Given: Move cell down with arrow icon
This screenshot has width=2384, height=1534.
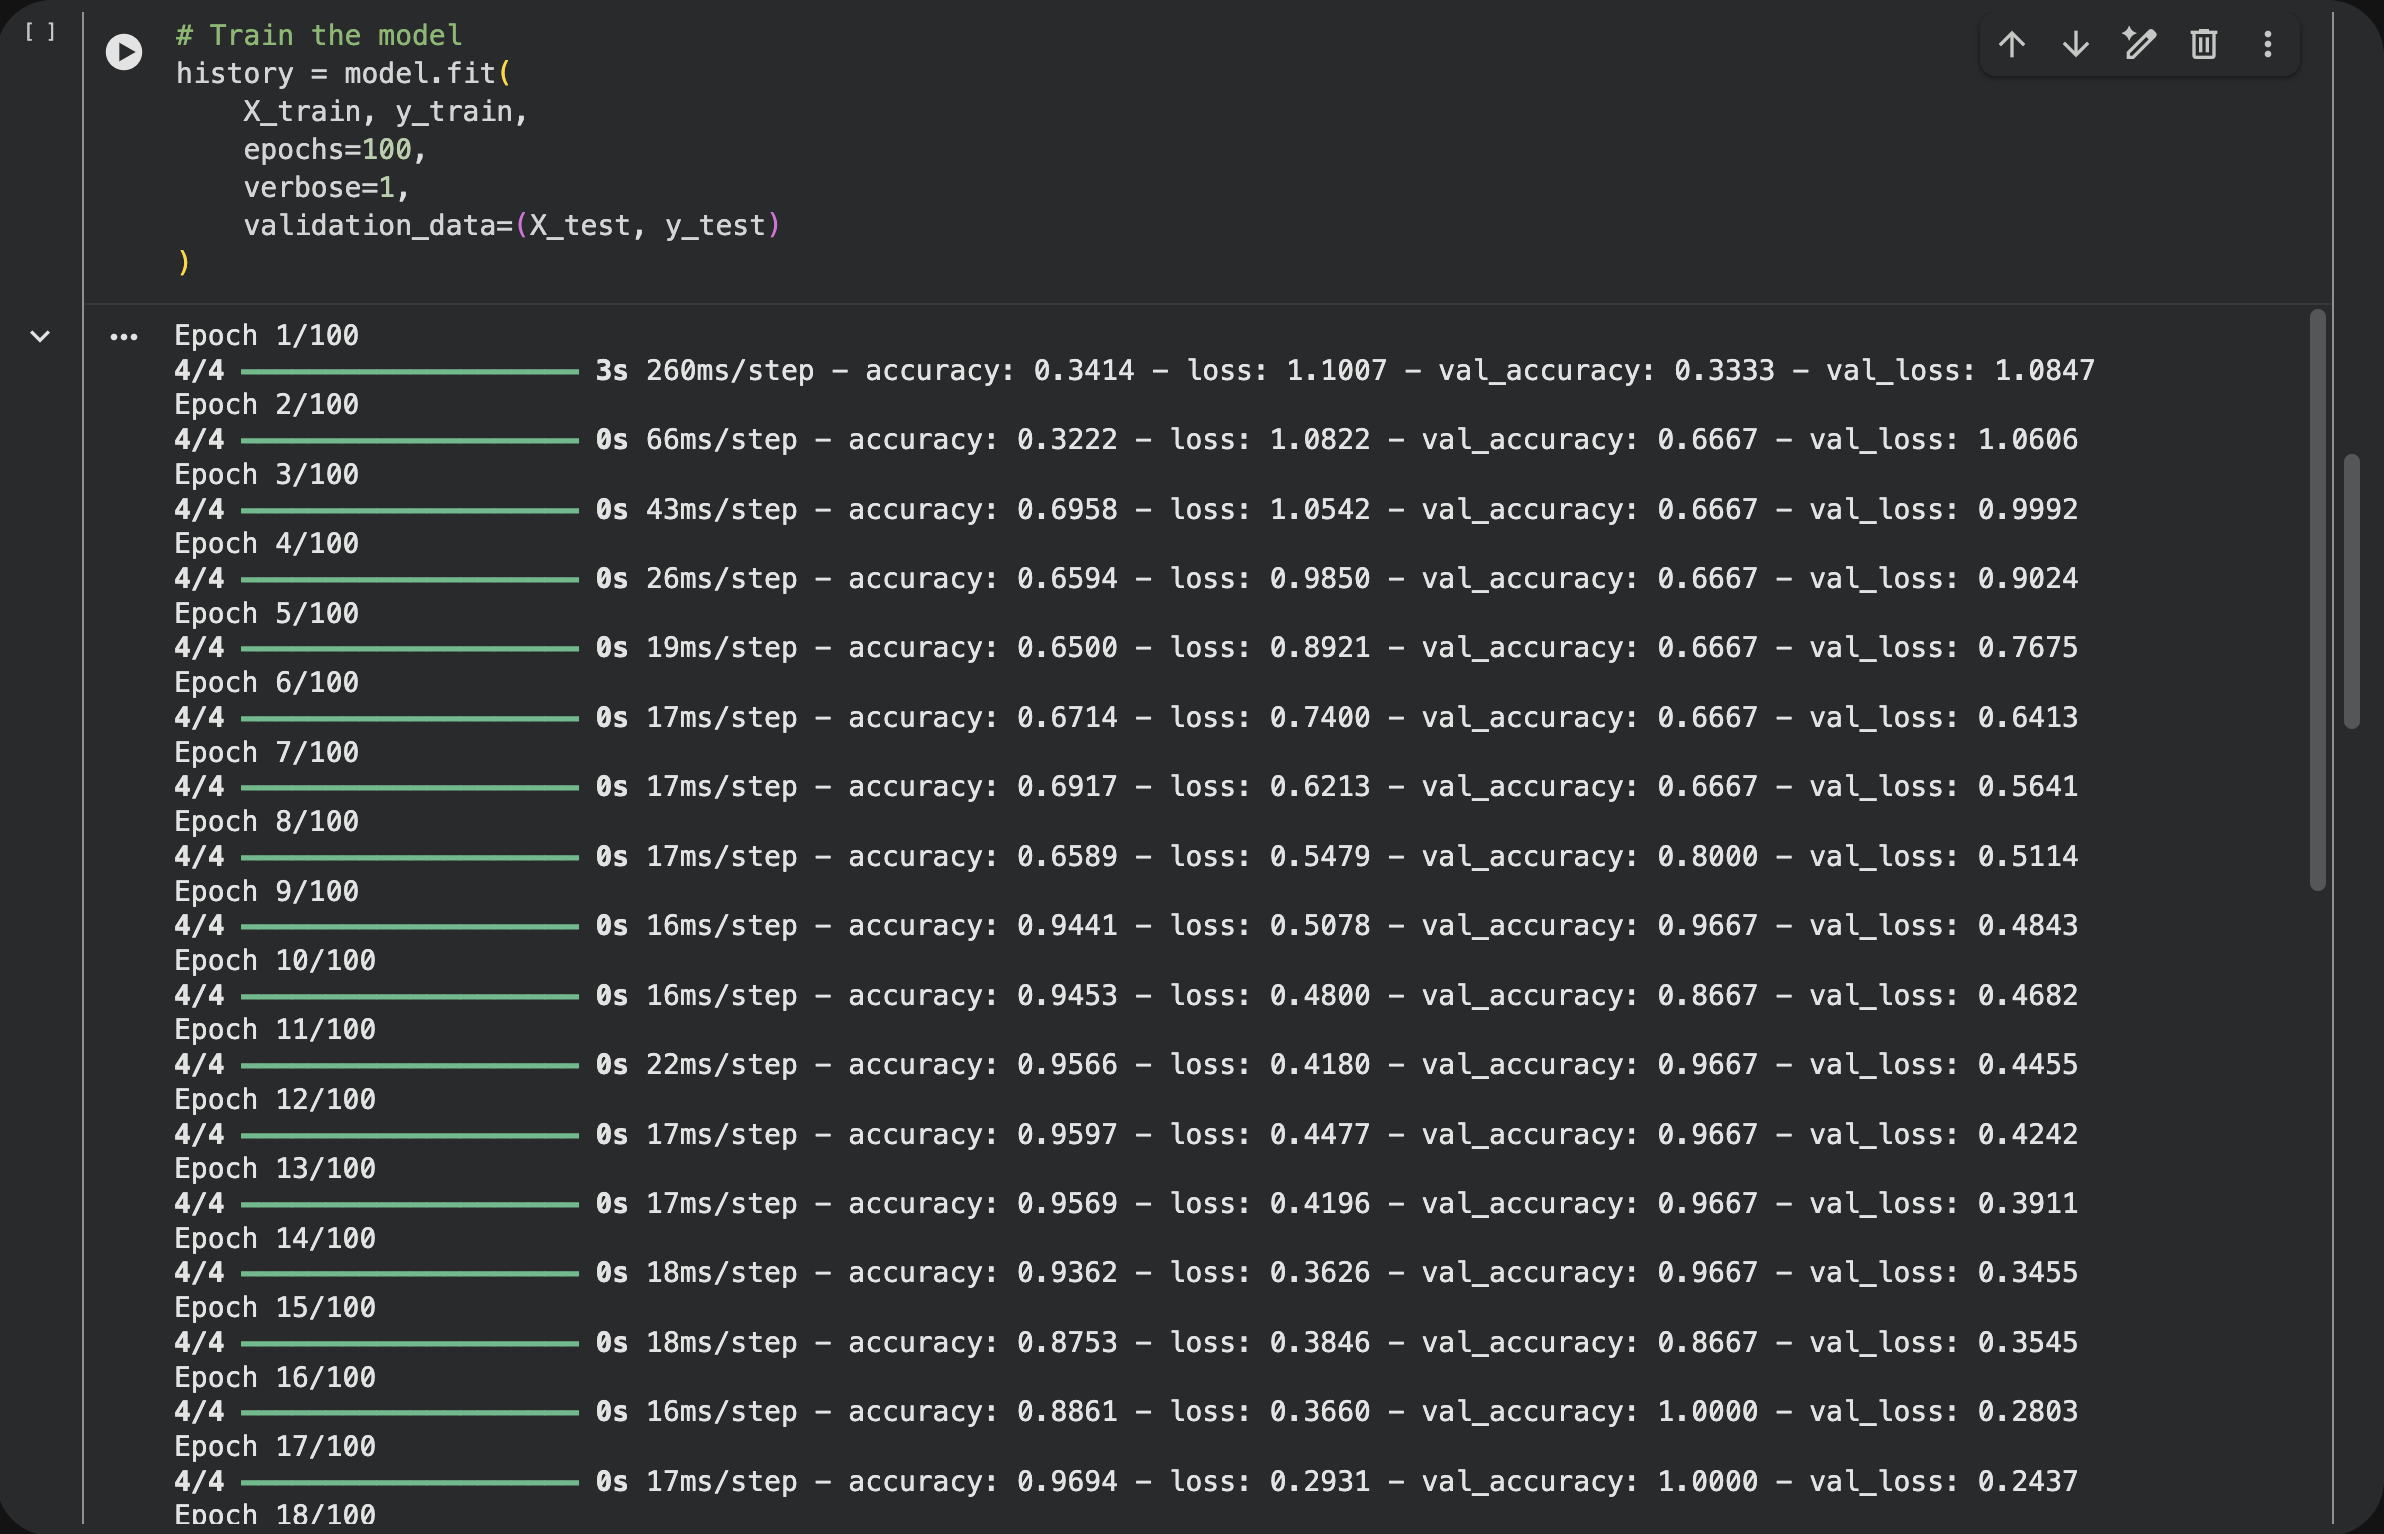Looking at the screenshot, I should tap(2076, 44).
